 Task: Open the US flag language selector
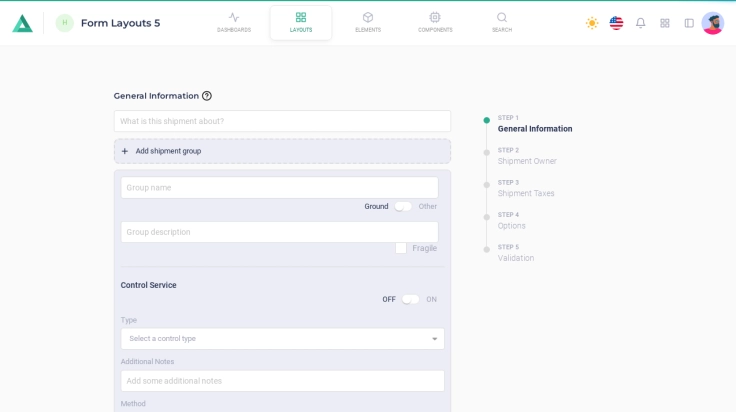pos(616,23)
